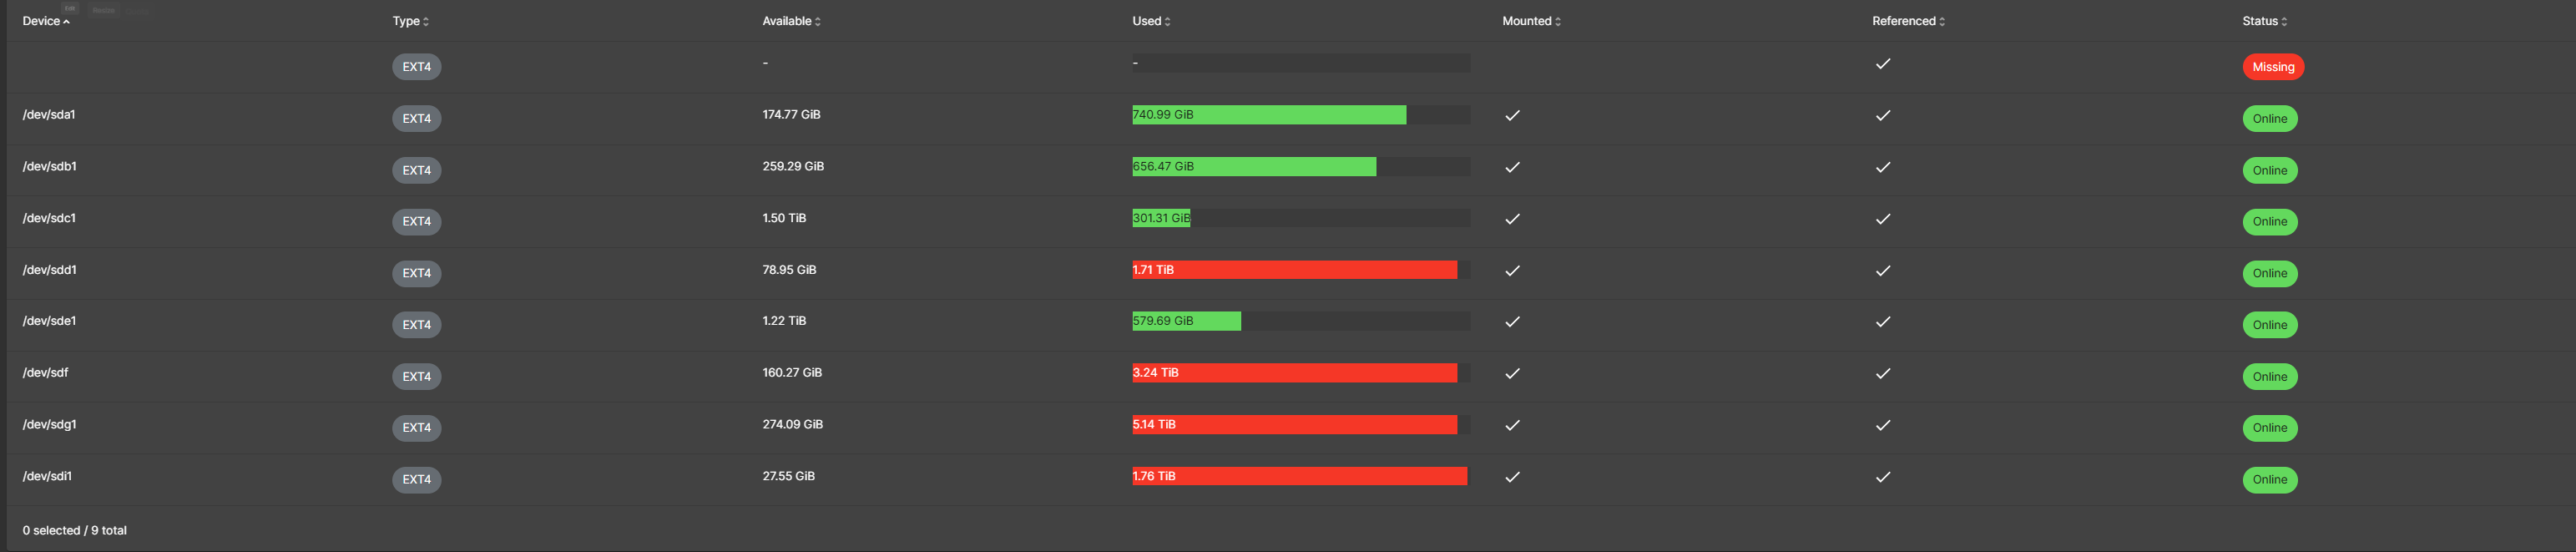Click the Referenced checkmark for the Missing filesystem
Image resolution: width=2576 pixels, height=552 pixels.
(x=1883, y=64)
